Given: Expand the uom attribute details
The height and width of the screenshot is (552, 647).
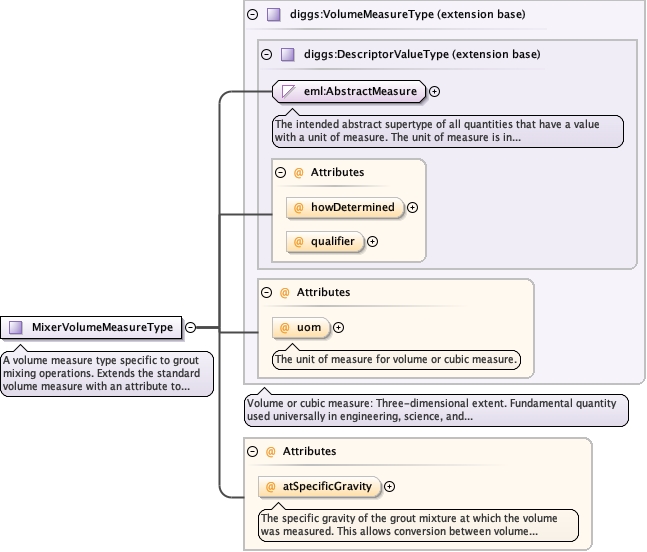Looking at the screenshot, I should click(x=338, y=327).
